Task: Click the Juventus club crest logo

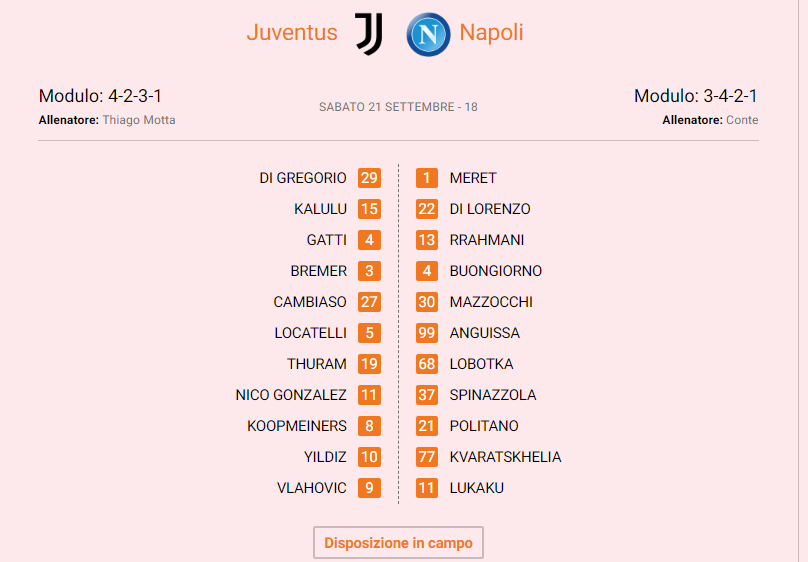Action: click(x=369, y=33)
